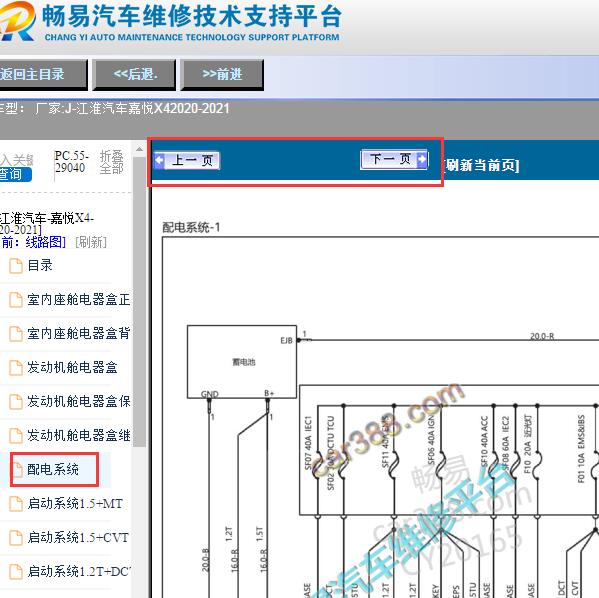Go forward with >>前进 button

click(222, 75)
